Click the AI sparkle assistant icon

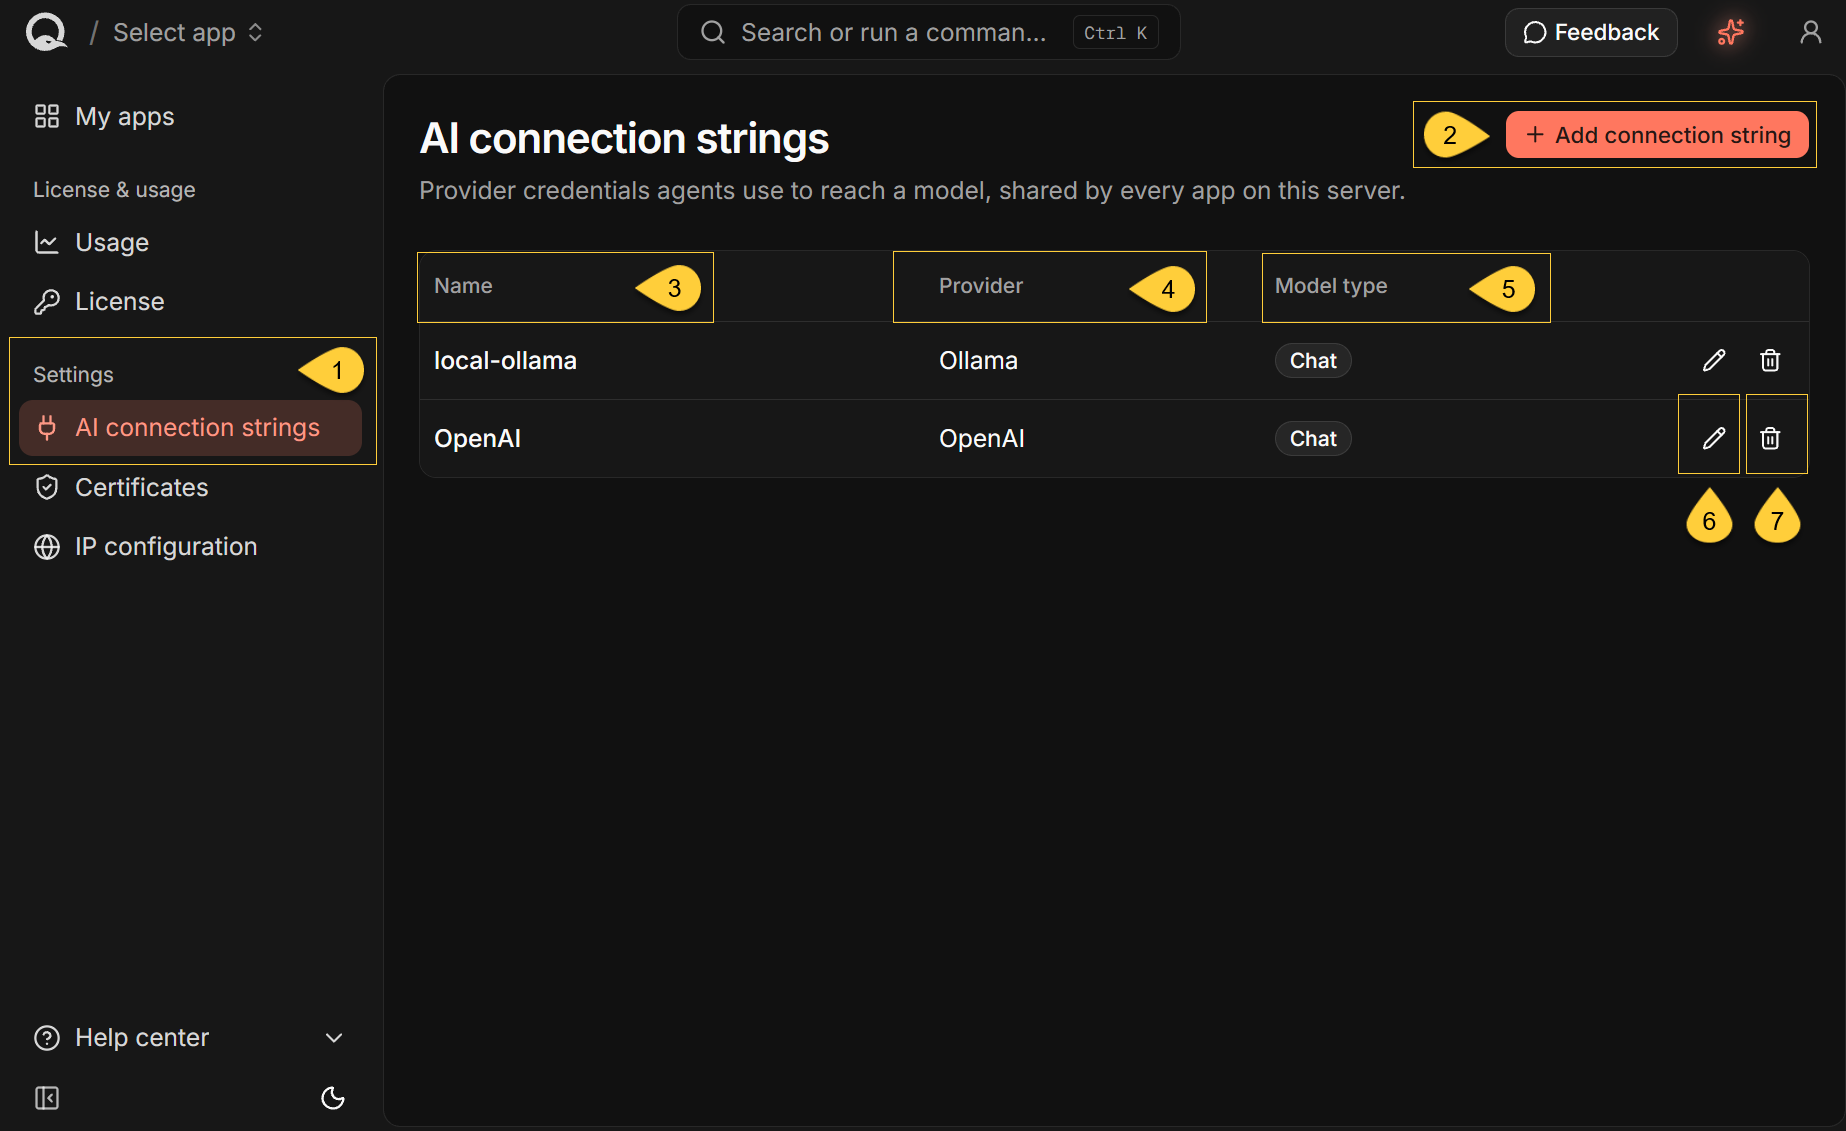[x=1731, y=33]
